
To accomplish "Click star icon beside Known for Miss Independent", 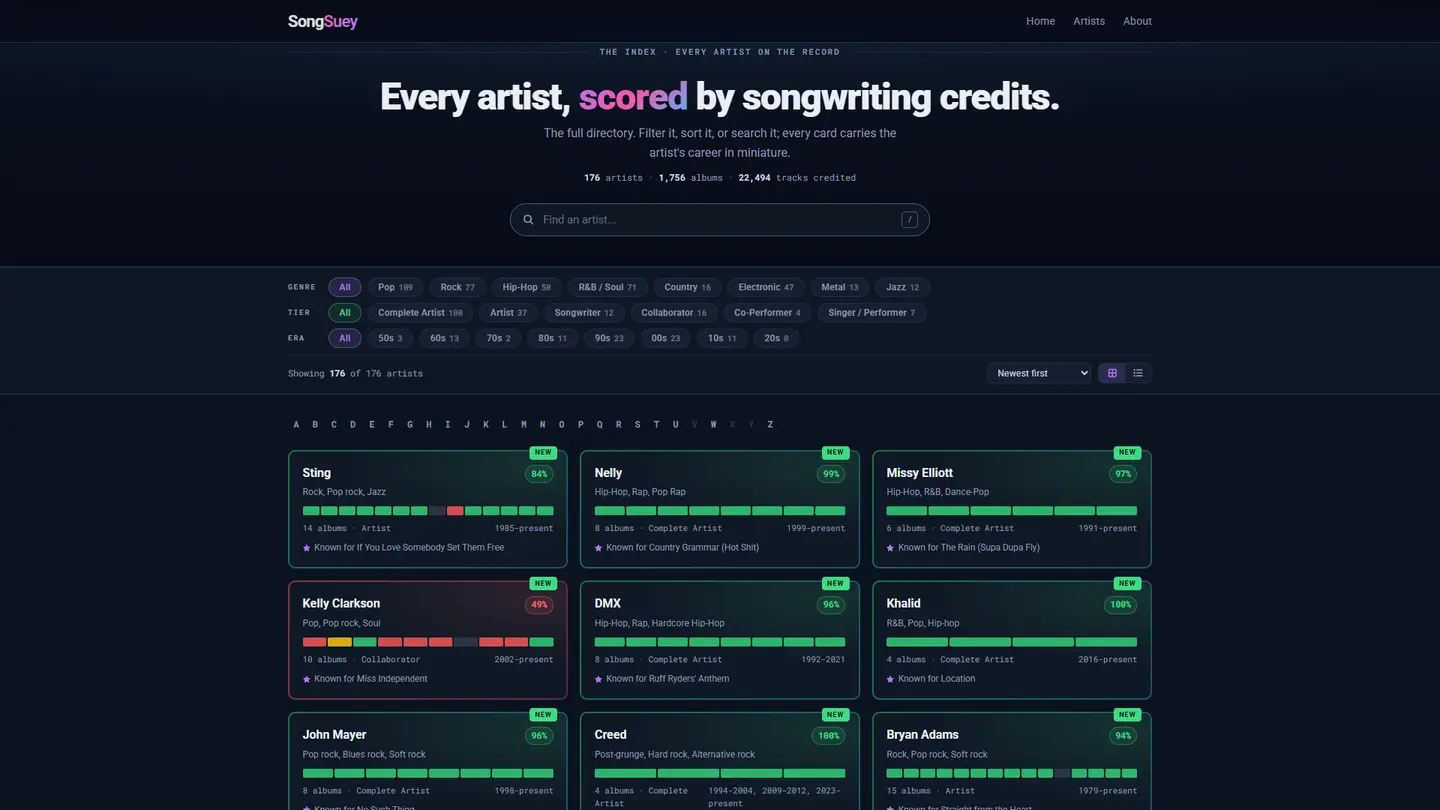I will point(307,679).
